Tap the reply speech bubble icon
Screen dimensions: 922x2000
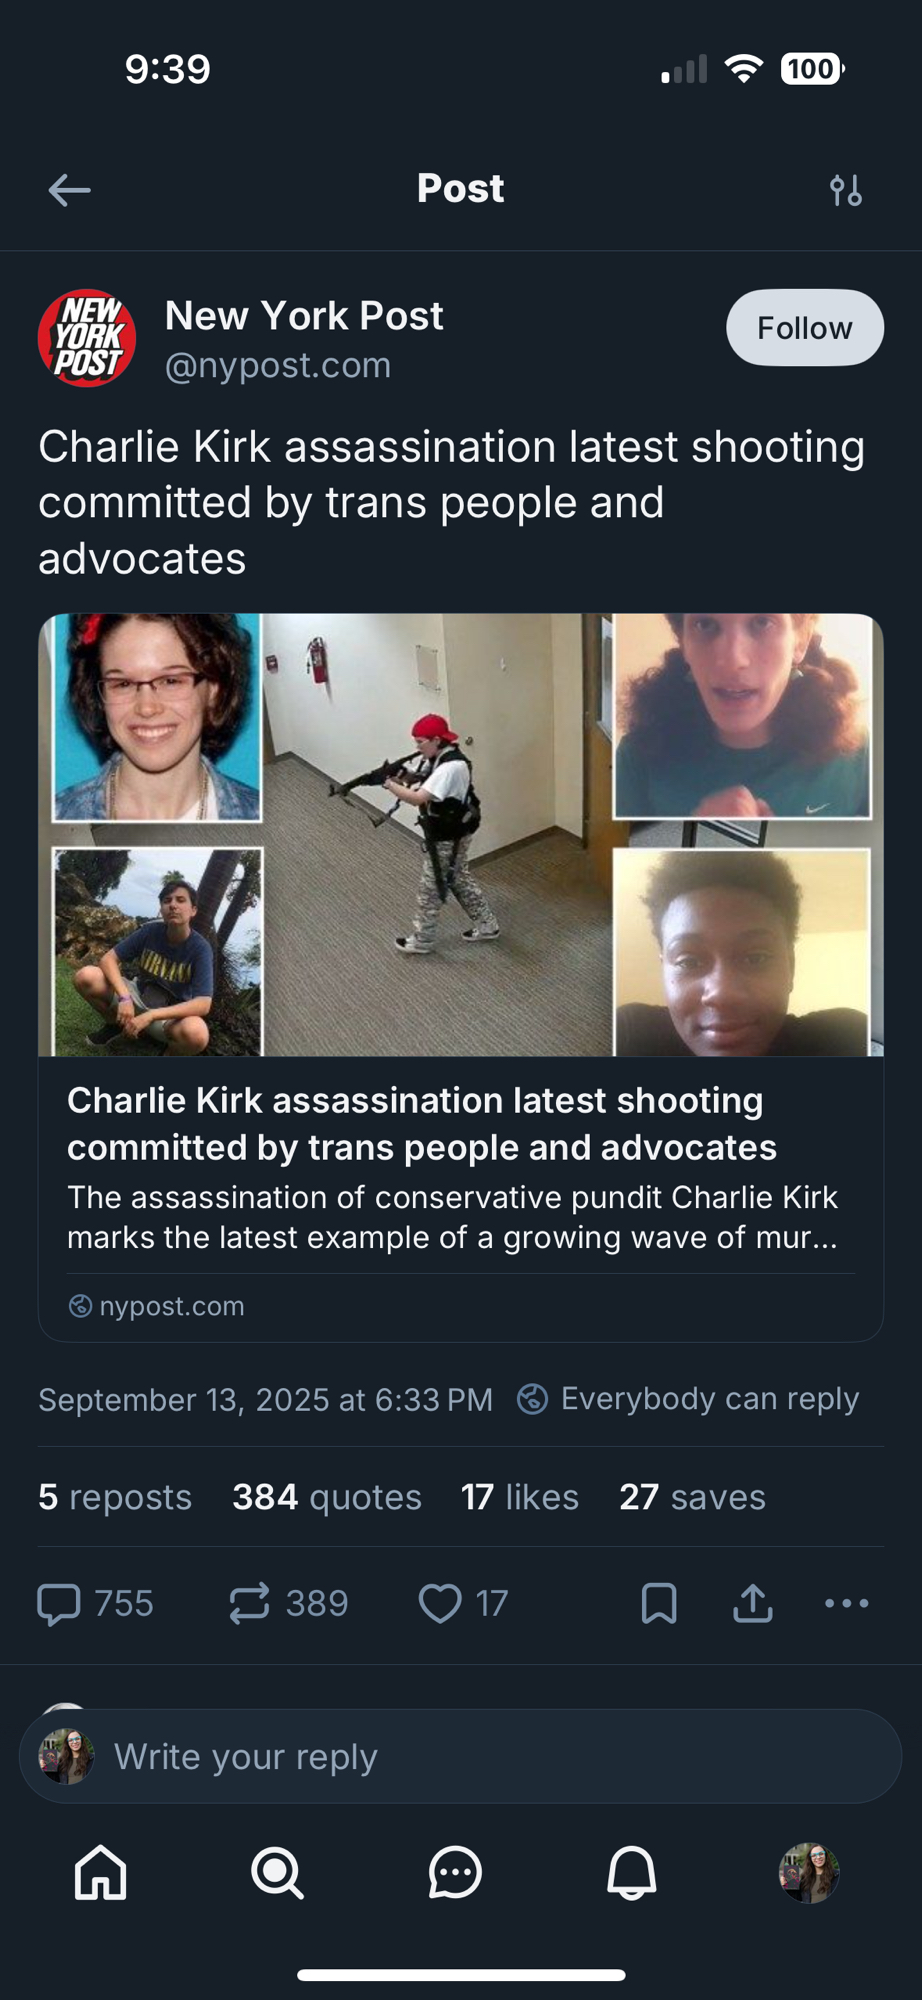(58, 1603)
